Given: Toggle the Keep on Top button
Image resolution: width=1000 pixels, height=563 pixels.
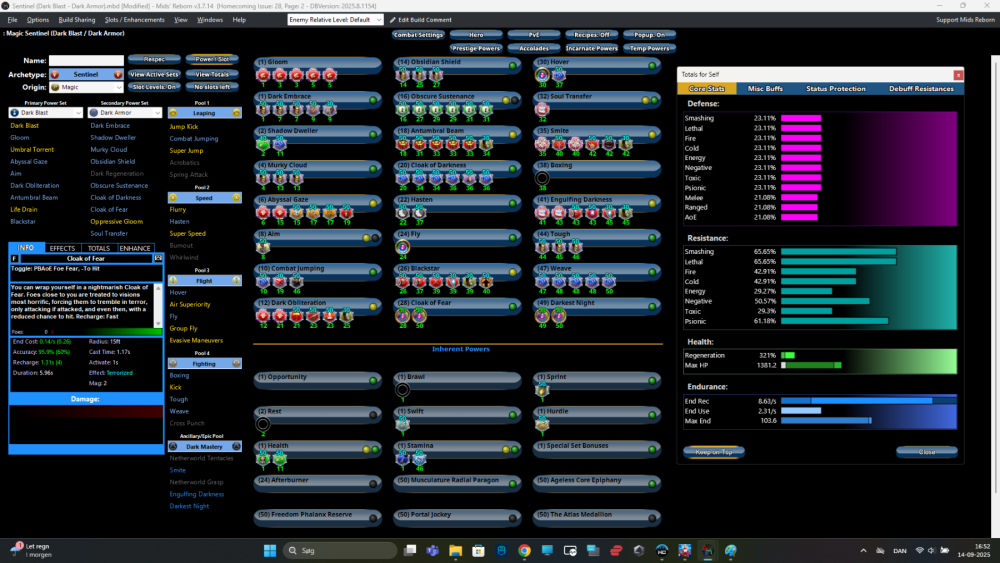Looking at the screenshot, I should [x=712, y=452].
